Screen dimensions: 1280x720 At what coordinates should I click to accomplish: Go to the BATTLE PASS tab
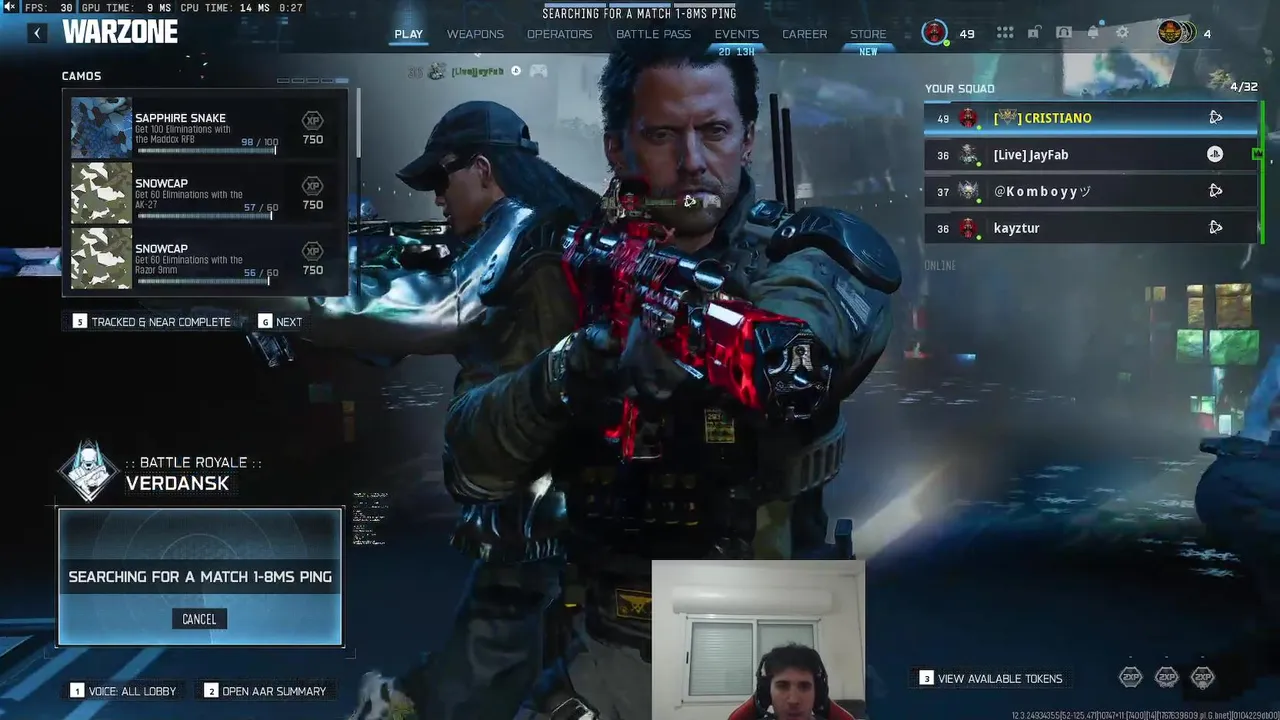click(653, 34)
